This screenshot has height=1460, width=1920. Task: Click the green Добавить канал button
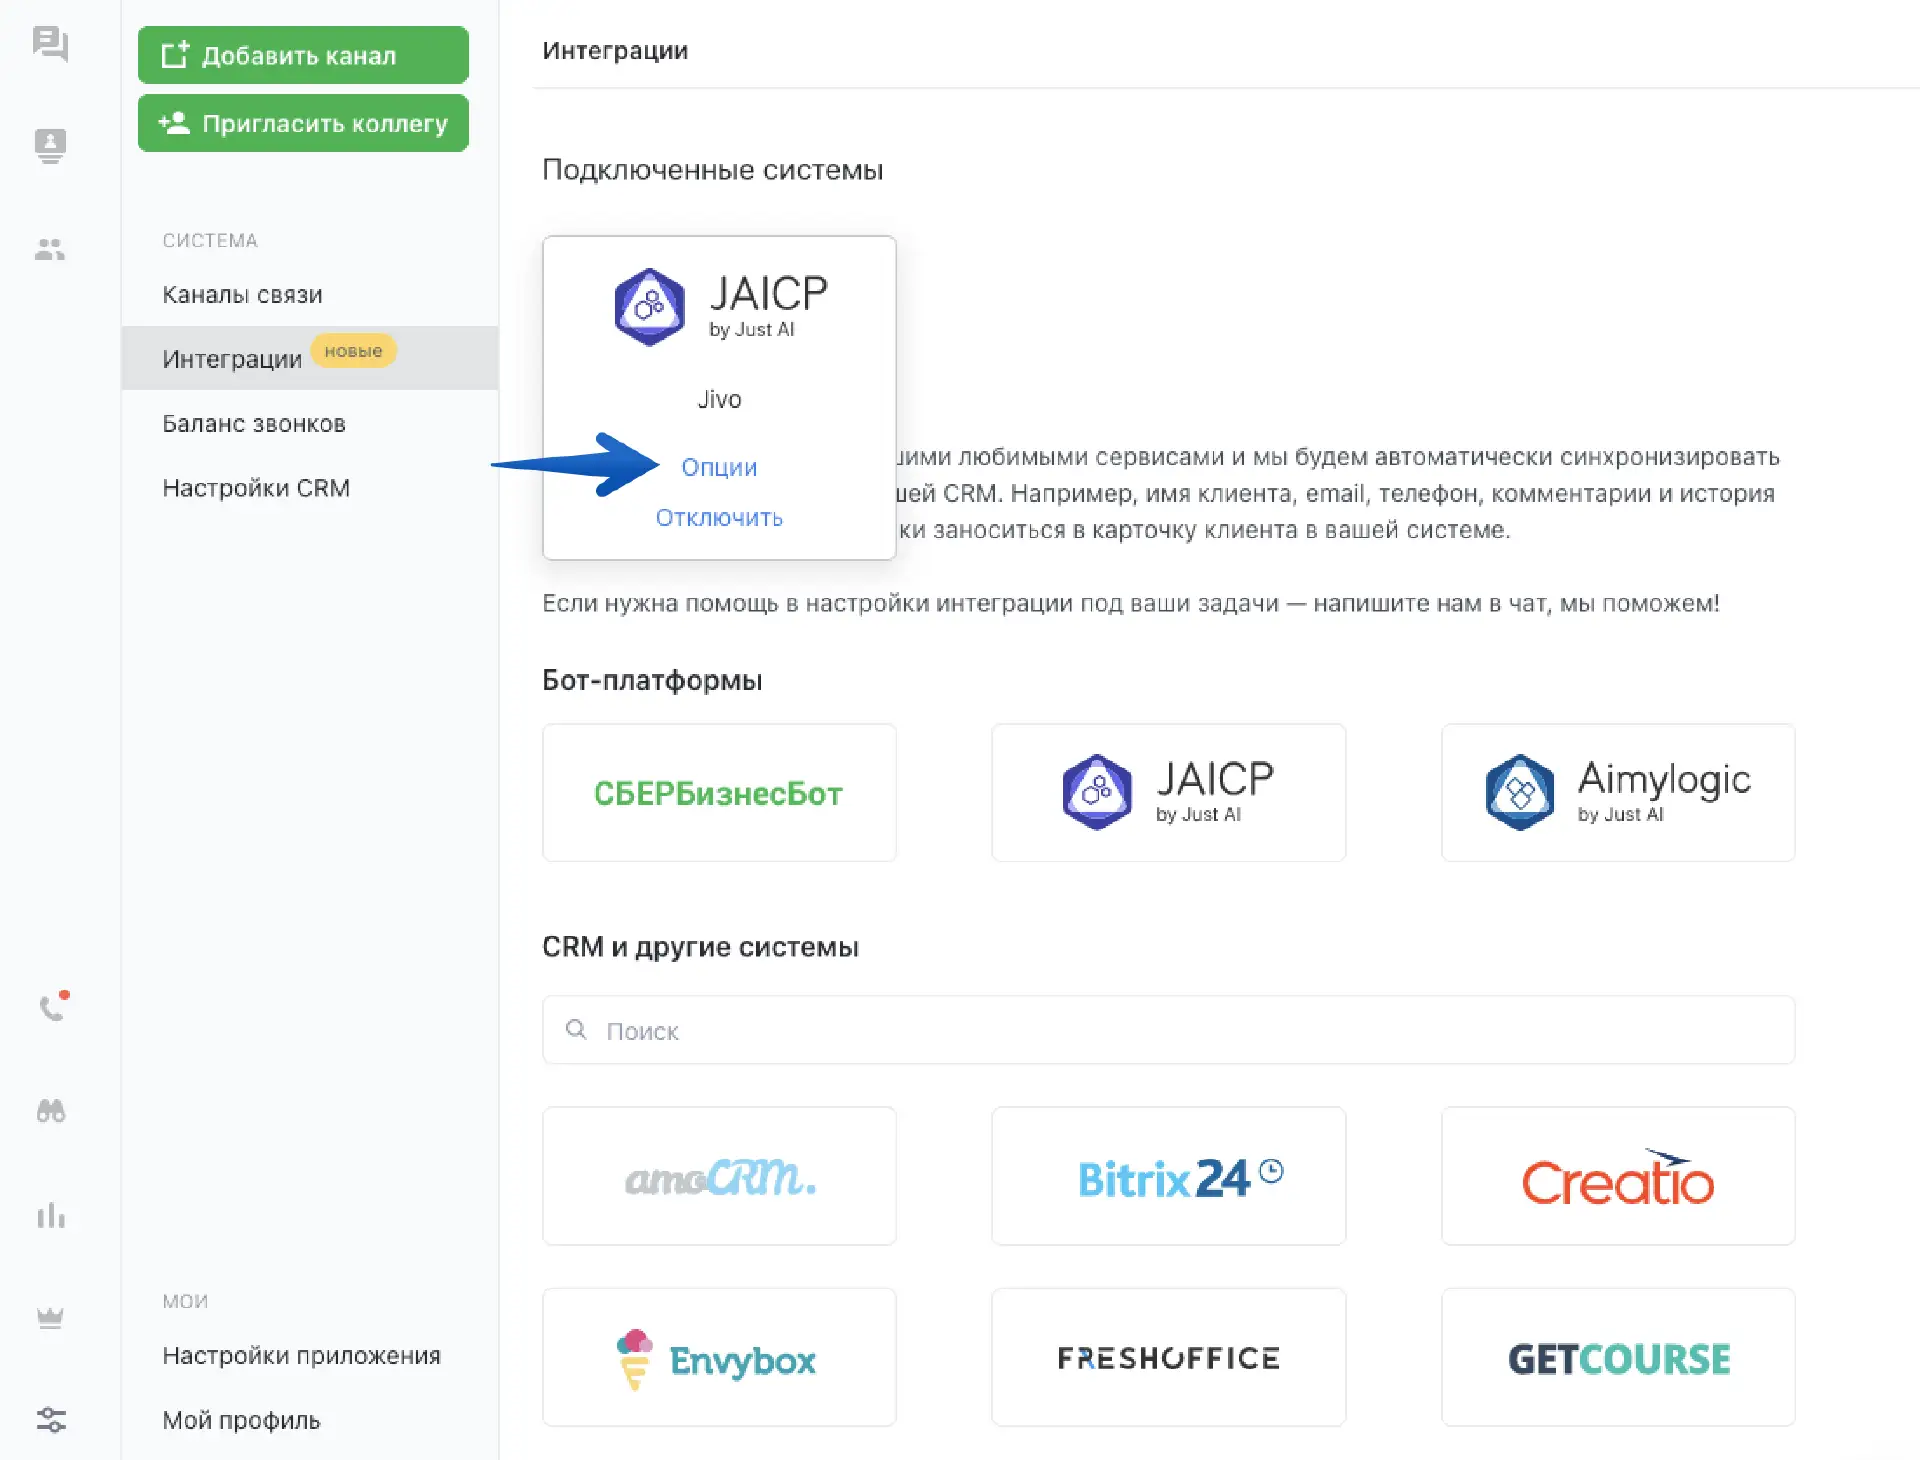303,55
